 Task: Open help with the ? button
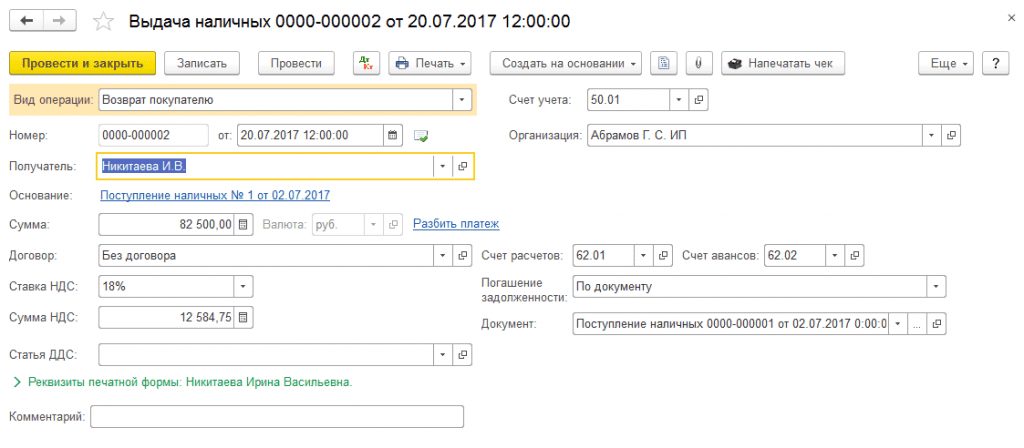click(996, 63)
